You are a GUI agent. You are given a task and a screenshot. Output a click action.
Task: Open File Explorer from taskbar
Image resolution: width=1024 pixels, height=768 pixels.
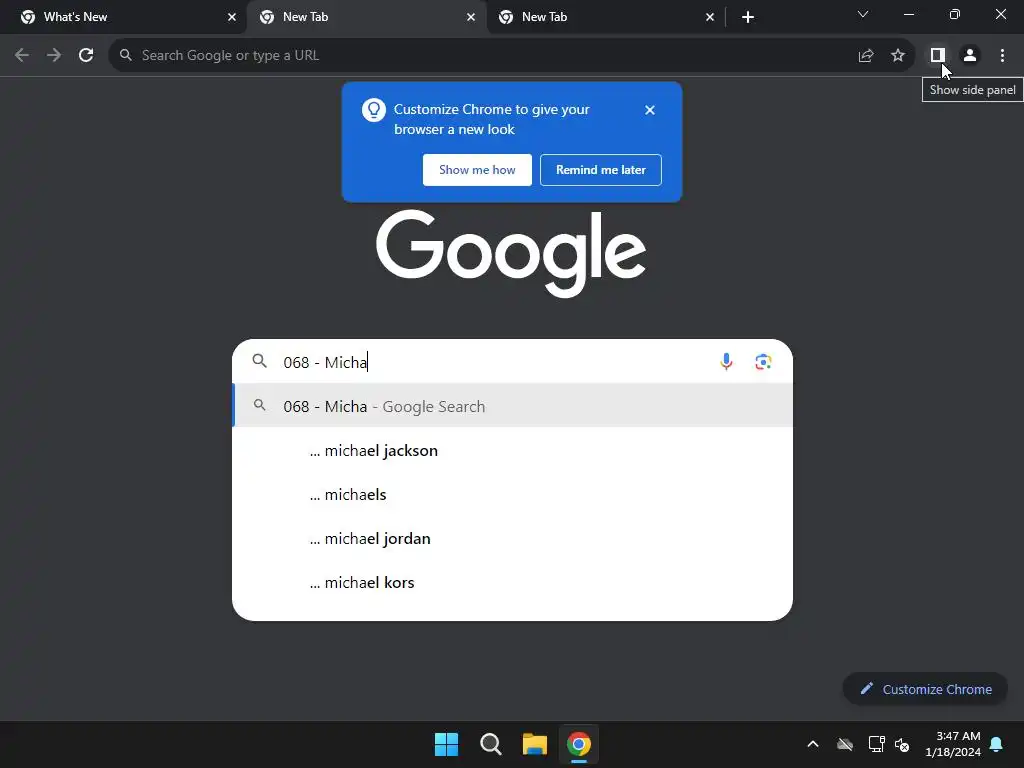point(535,744)
